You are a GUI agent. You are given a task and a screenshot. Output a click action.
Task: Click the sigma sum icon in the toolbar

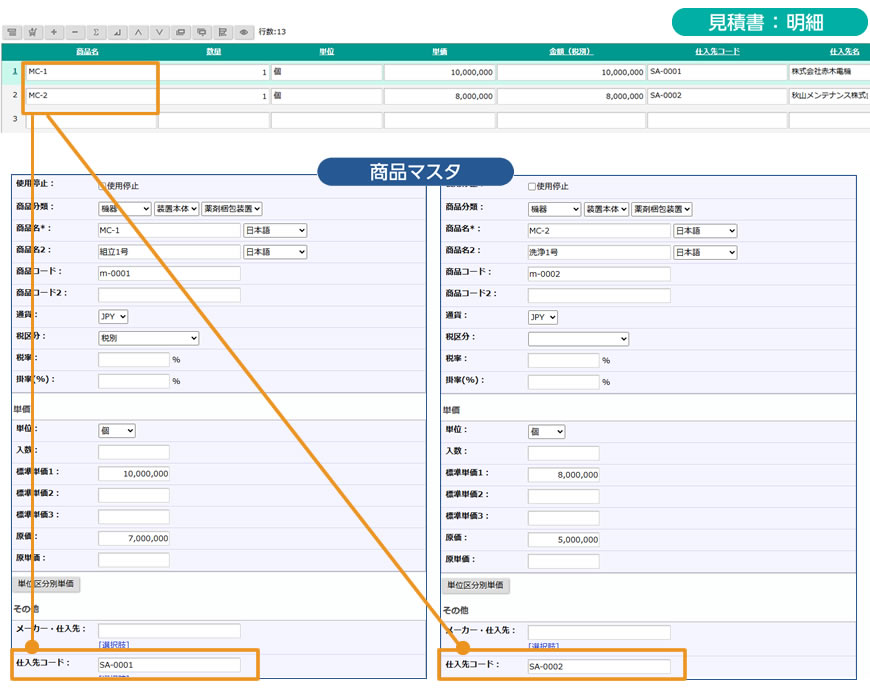pos(96,32)
